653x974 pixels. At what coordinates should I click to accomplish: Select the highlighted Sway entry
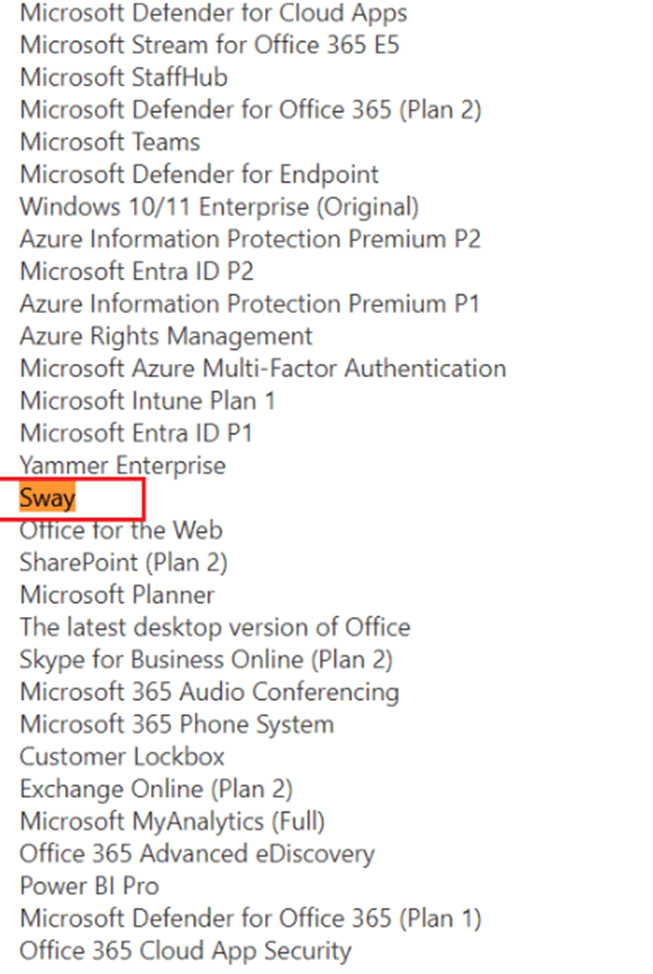[x=47, y=498]
